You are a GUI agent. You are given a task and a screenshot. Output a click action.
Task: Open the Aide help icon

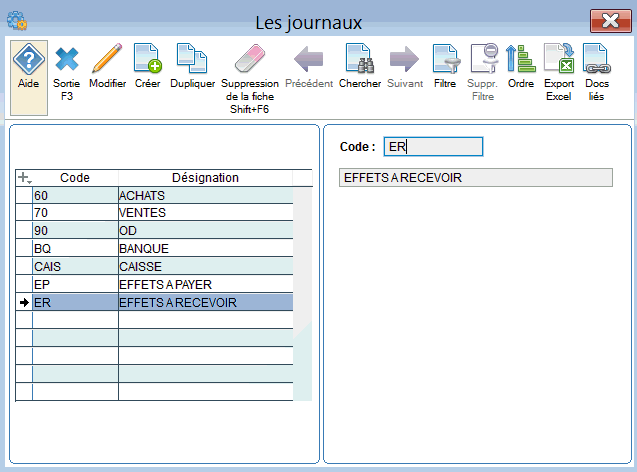click(29, 78)
